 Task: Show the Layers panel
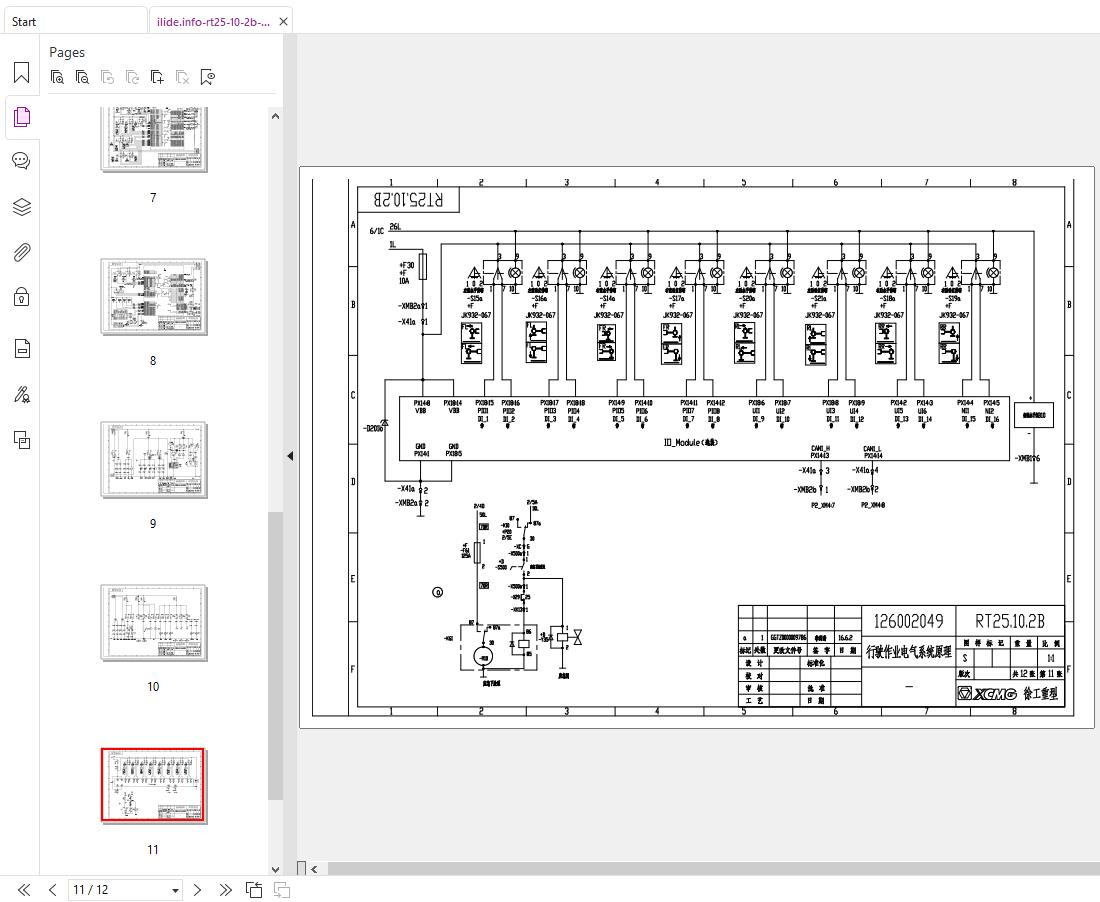click(21, 206)
